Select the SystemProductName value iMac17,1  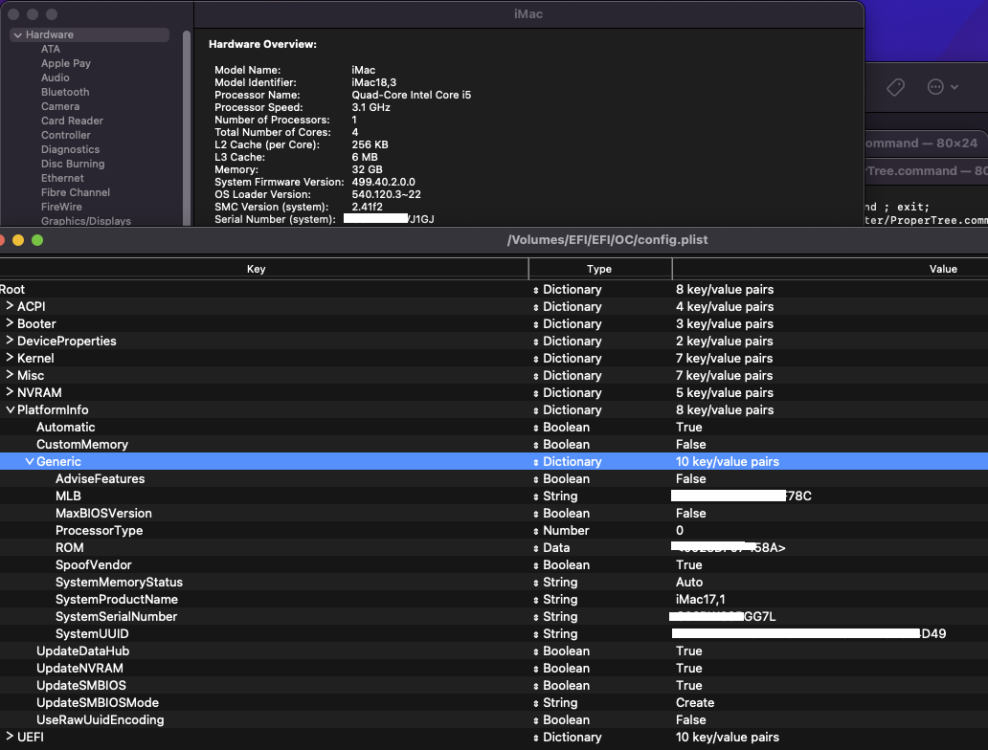tap(700, 599)
